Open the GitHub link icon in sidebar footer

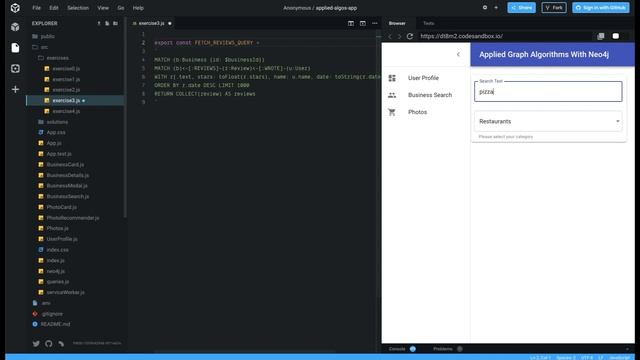[49, 344]
